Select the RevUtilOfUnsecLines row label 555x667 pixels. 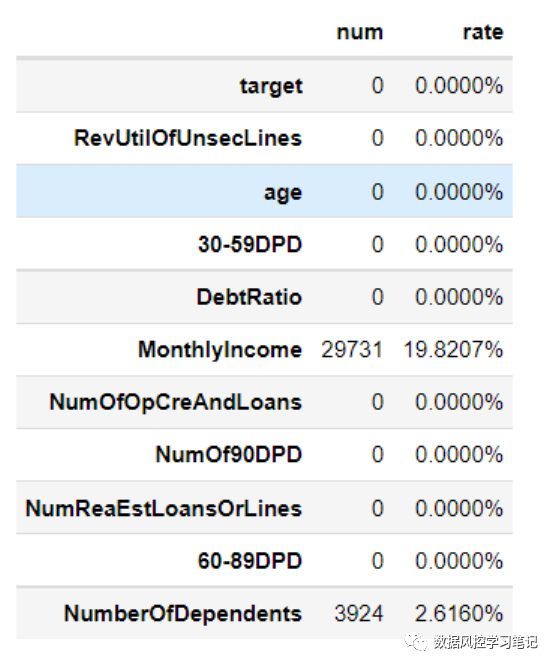tap(188, 138)
